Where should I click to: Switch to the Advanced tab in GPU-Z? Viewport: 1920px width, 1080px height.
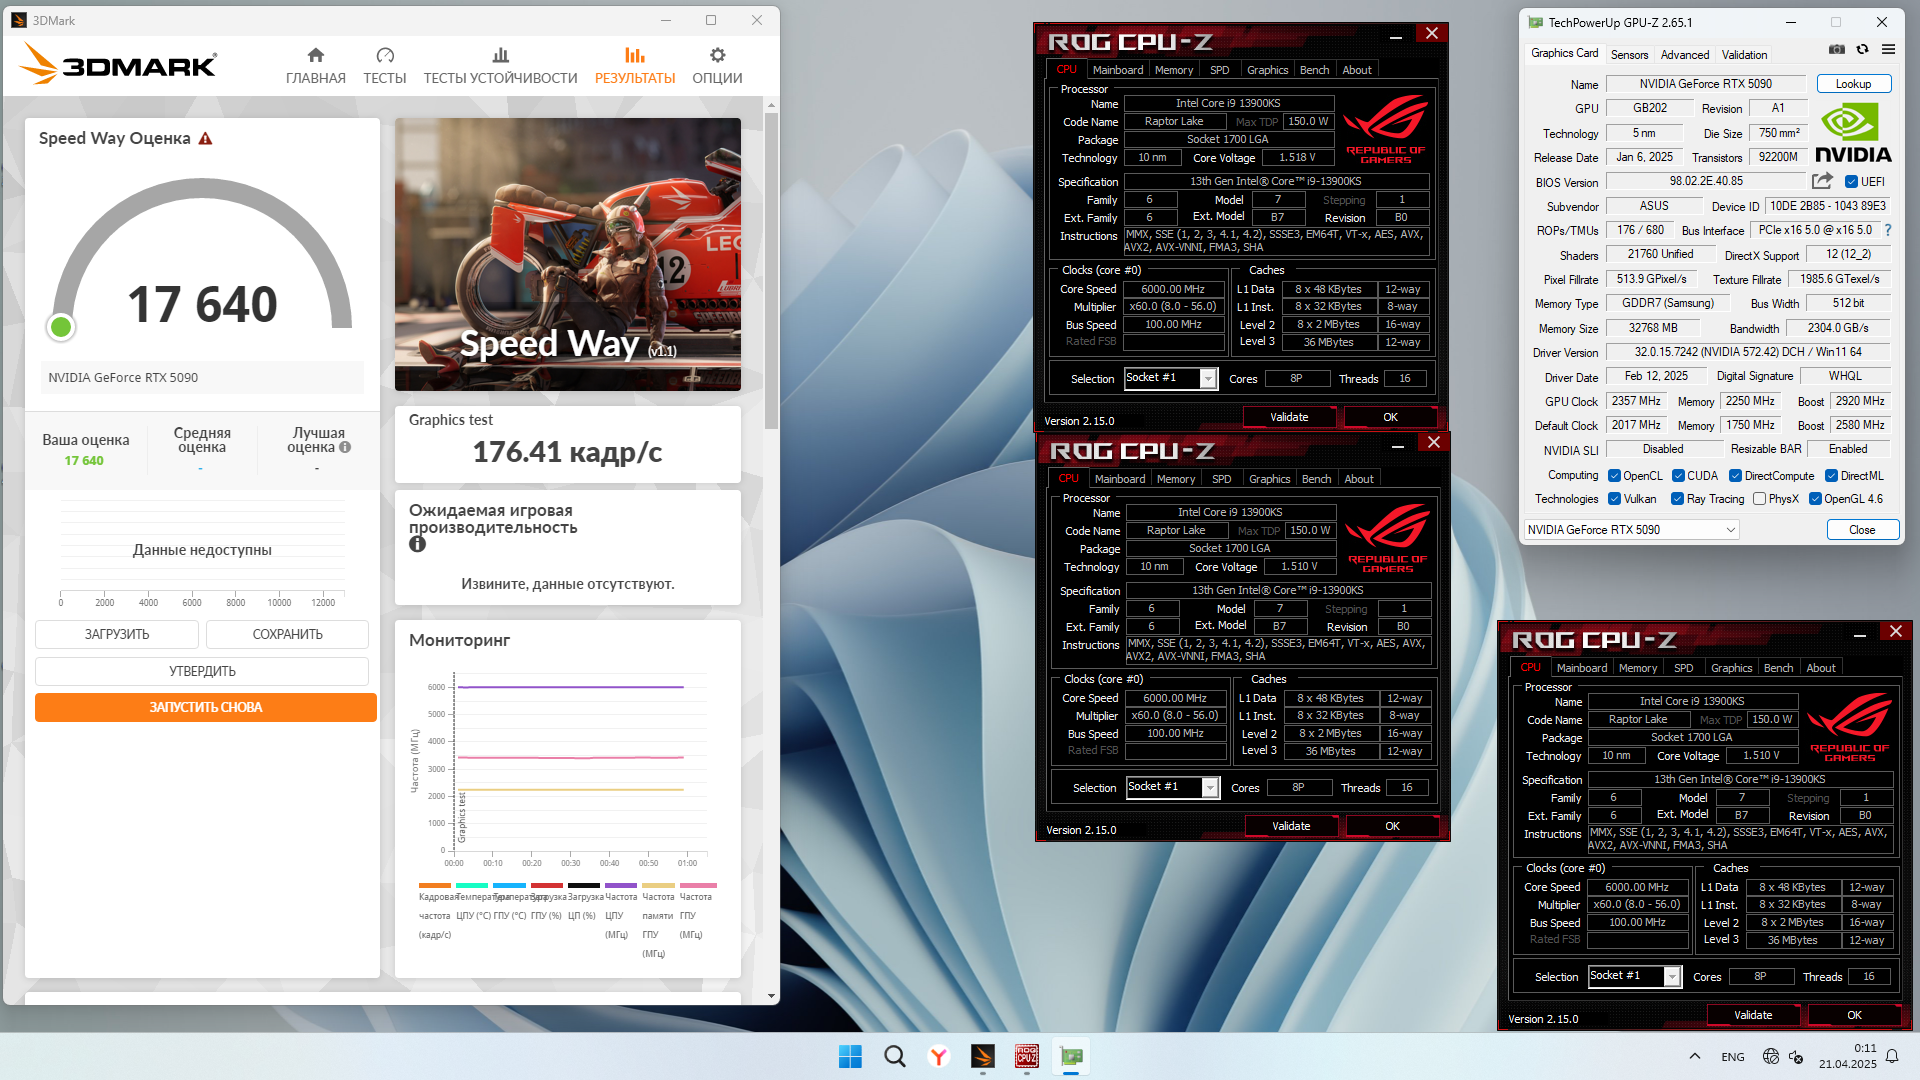click(1685, 55)
